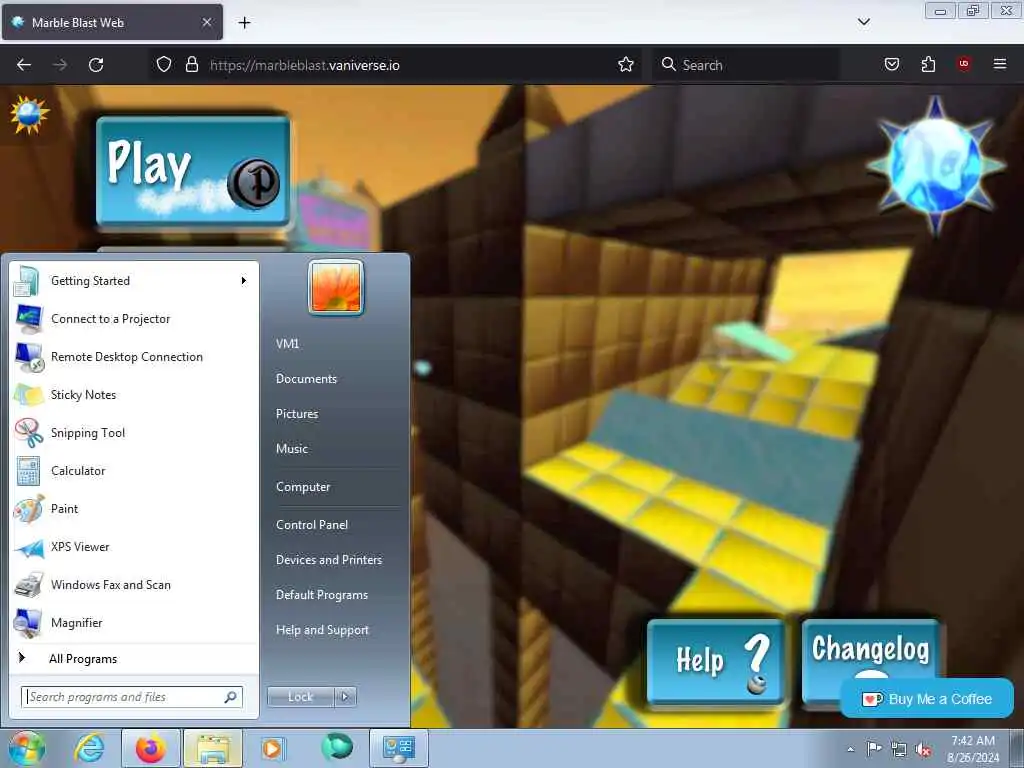Open Help and Support
The height and width of the screenshot is (768, 1024).
coord(322,630)
